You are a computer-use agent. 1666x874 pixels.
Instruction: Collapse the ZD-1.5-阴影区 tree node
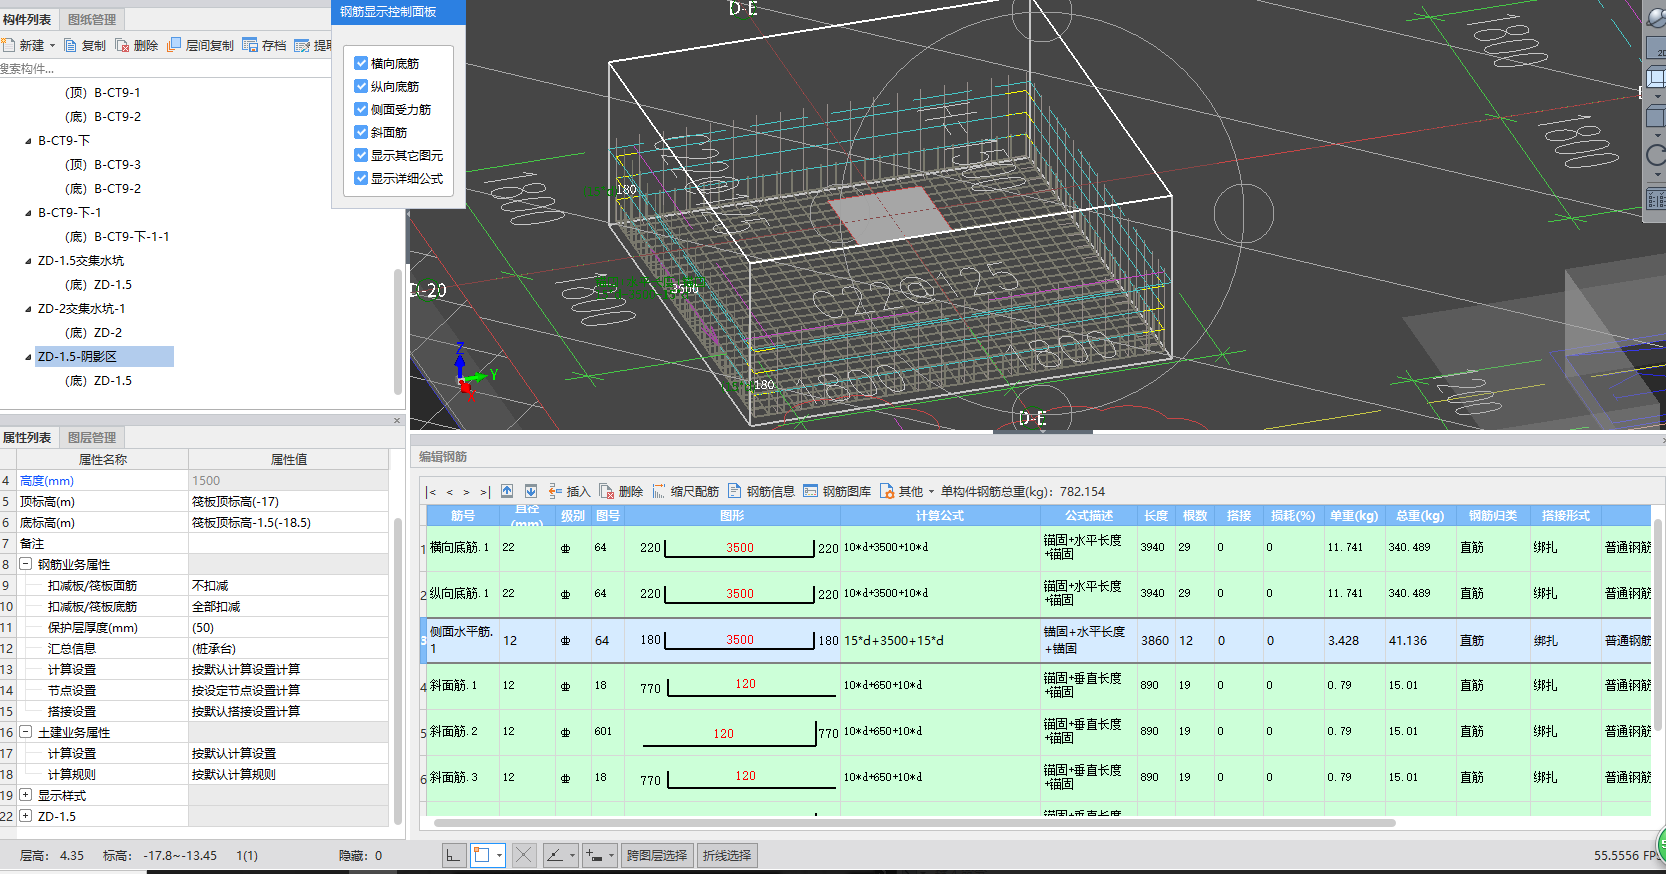coord(28,357)
